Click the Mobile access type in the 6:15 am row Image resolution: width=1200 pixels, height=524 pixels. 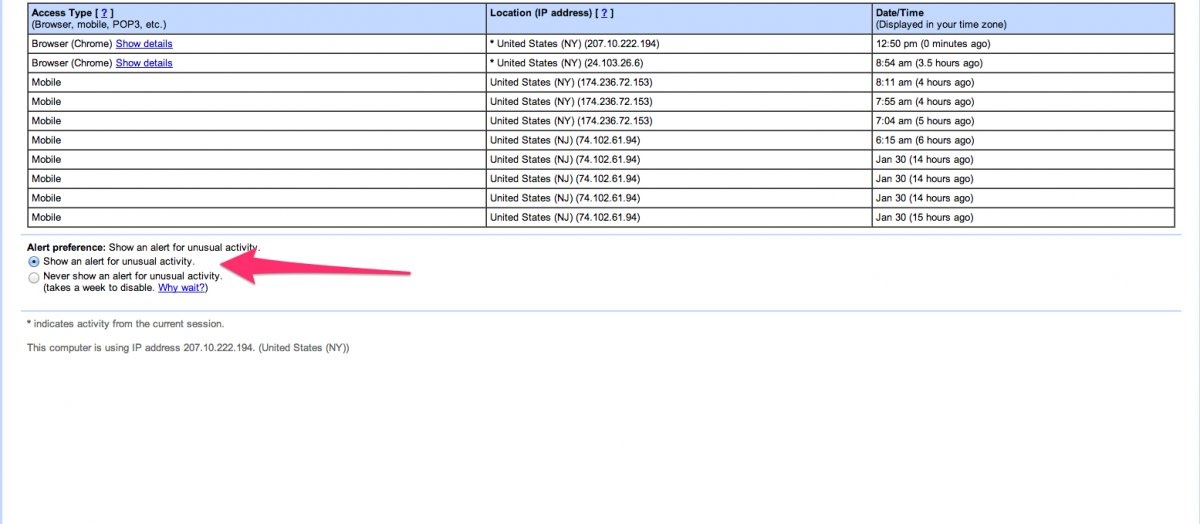tap(46, 140)
